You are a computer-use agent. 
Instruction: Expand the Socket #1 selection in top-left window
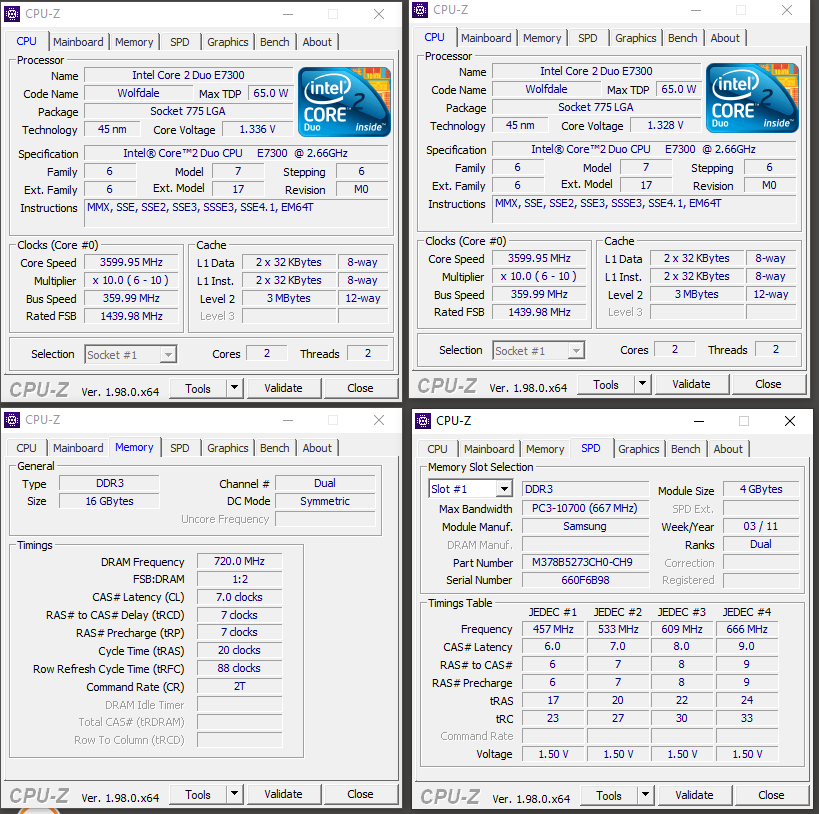[x=168, y=355]
